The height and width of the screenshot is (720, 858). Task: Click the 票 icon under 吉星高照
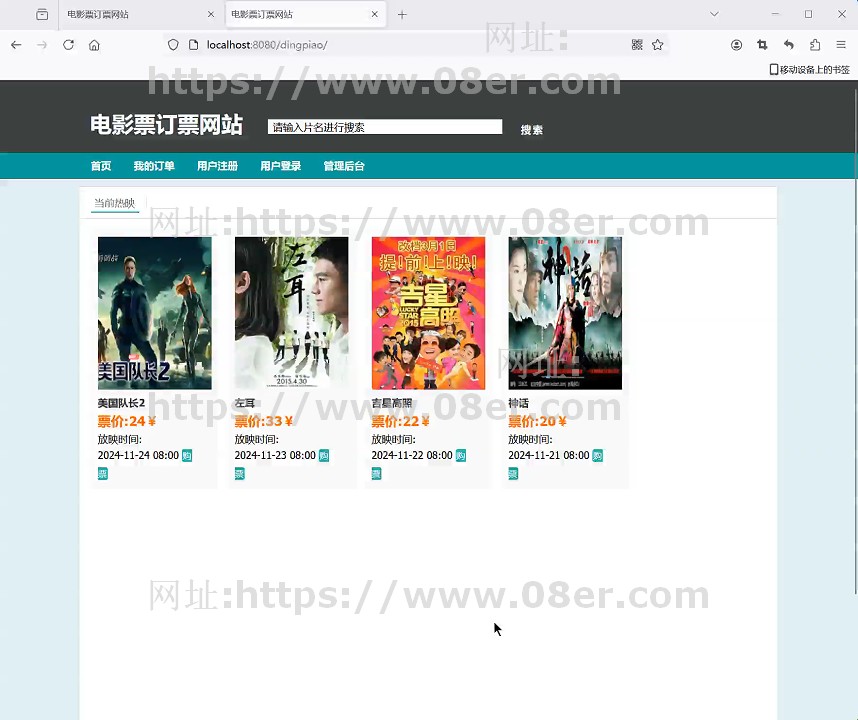[376, 474]
